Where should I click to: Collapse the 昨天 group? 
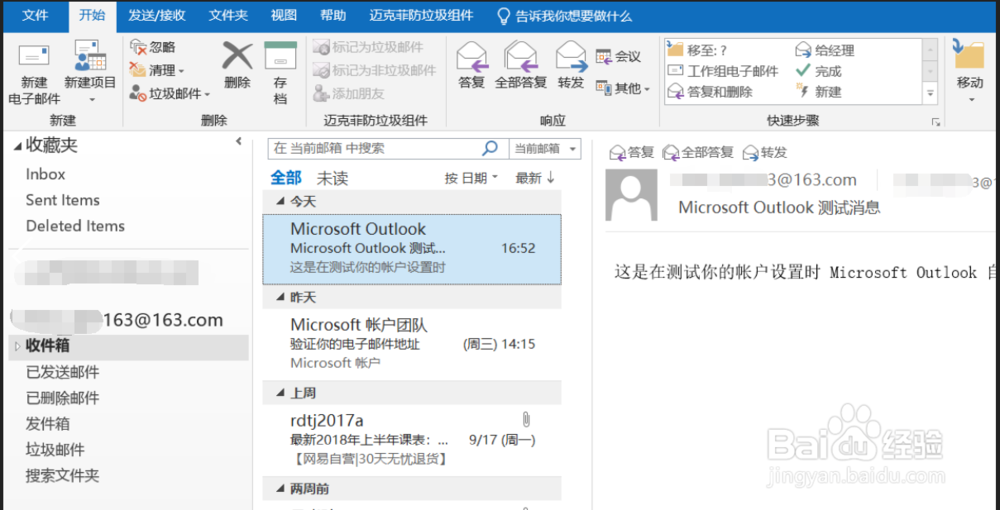click(x=281, y=297)
